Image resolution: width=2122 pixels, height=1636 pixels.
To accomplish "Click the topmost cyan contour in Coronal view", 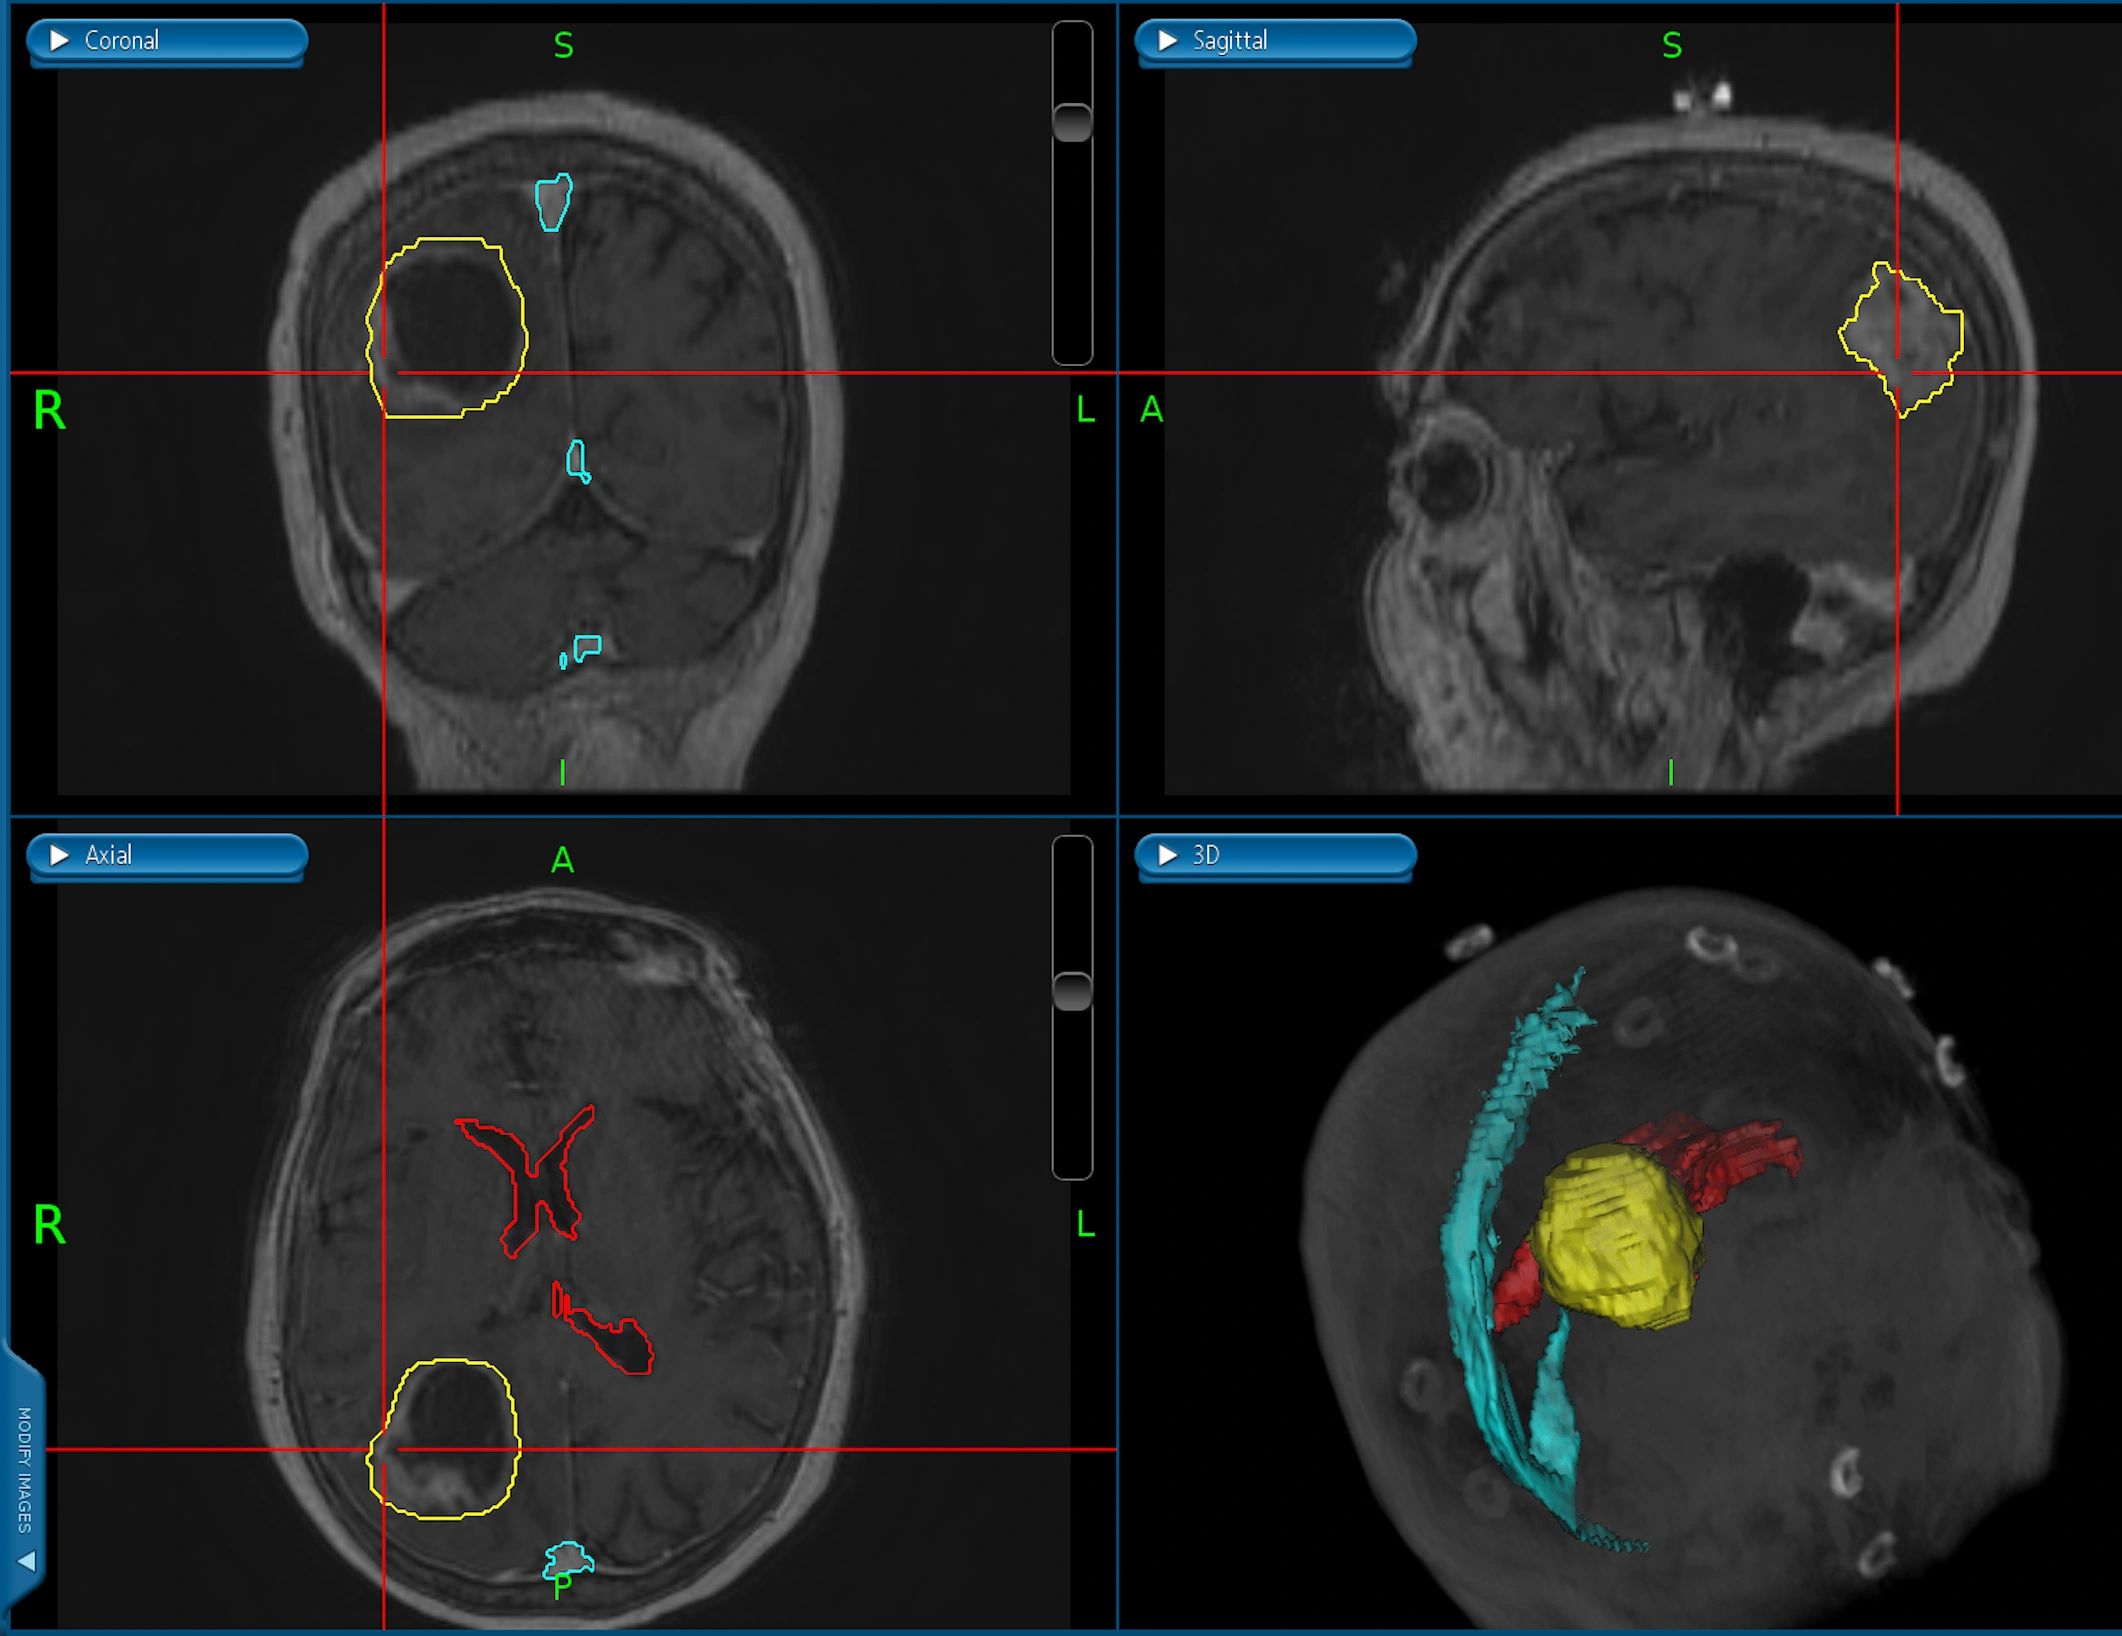I will (552, 202).
